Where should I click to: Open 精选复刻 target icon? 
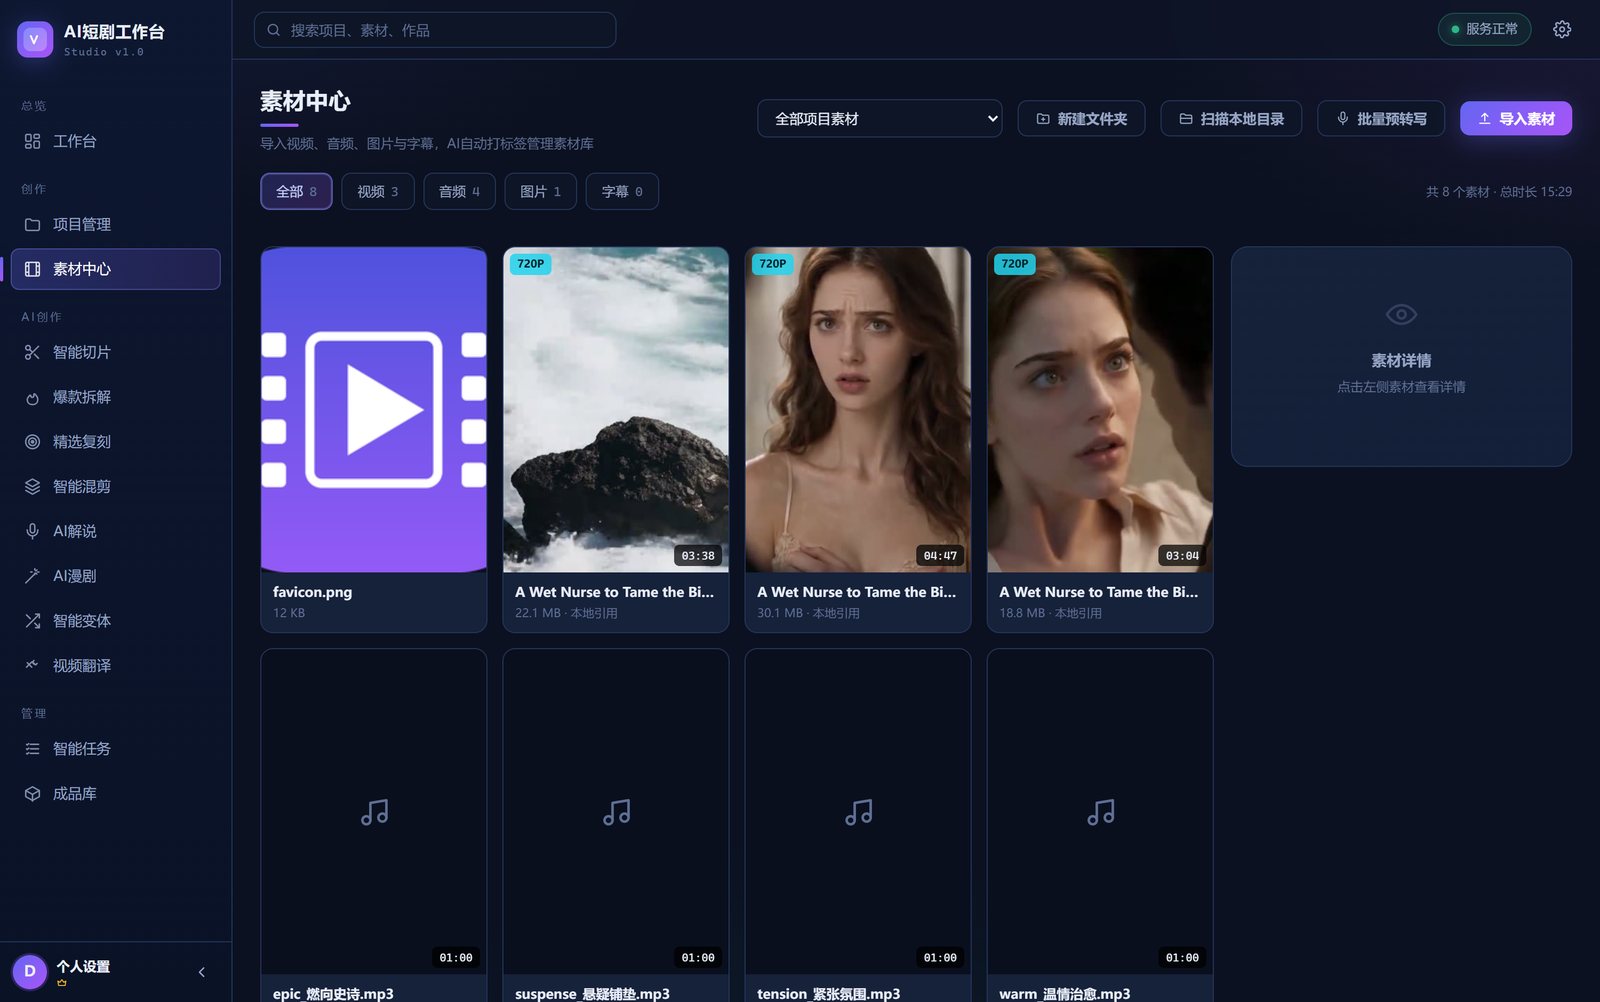(x=32, y=442)
